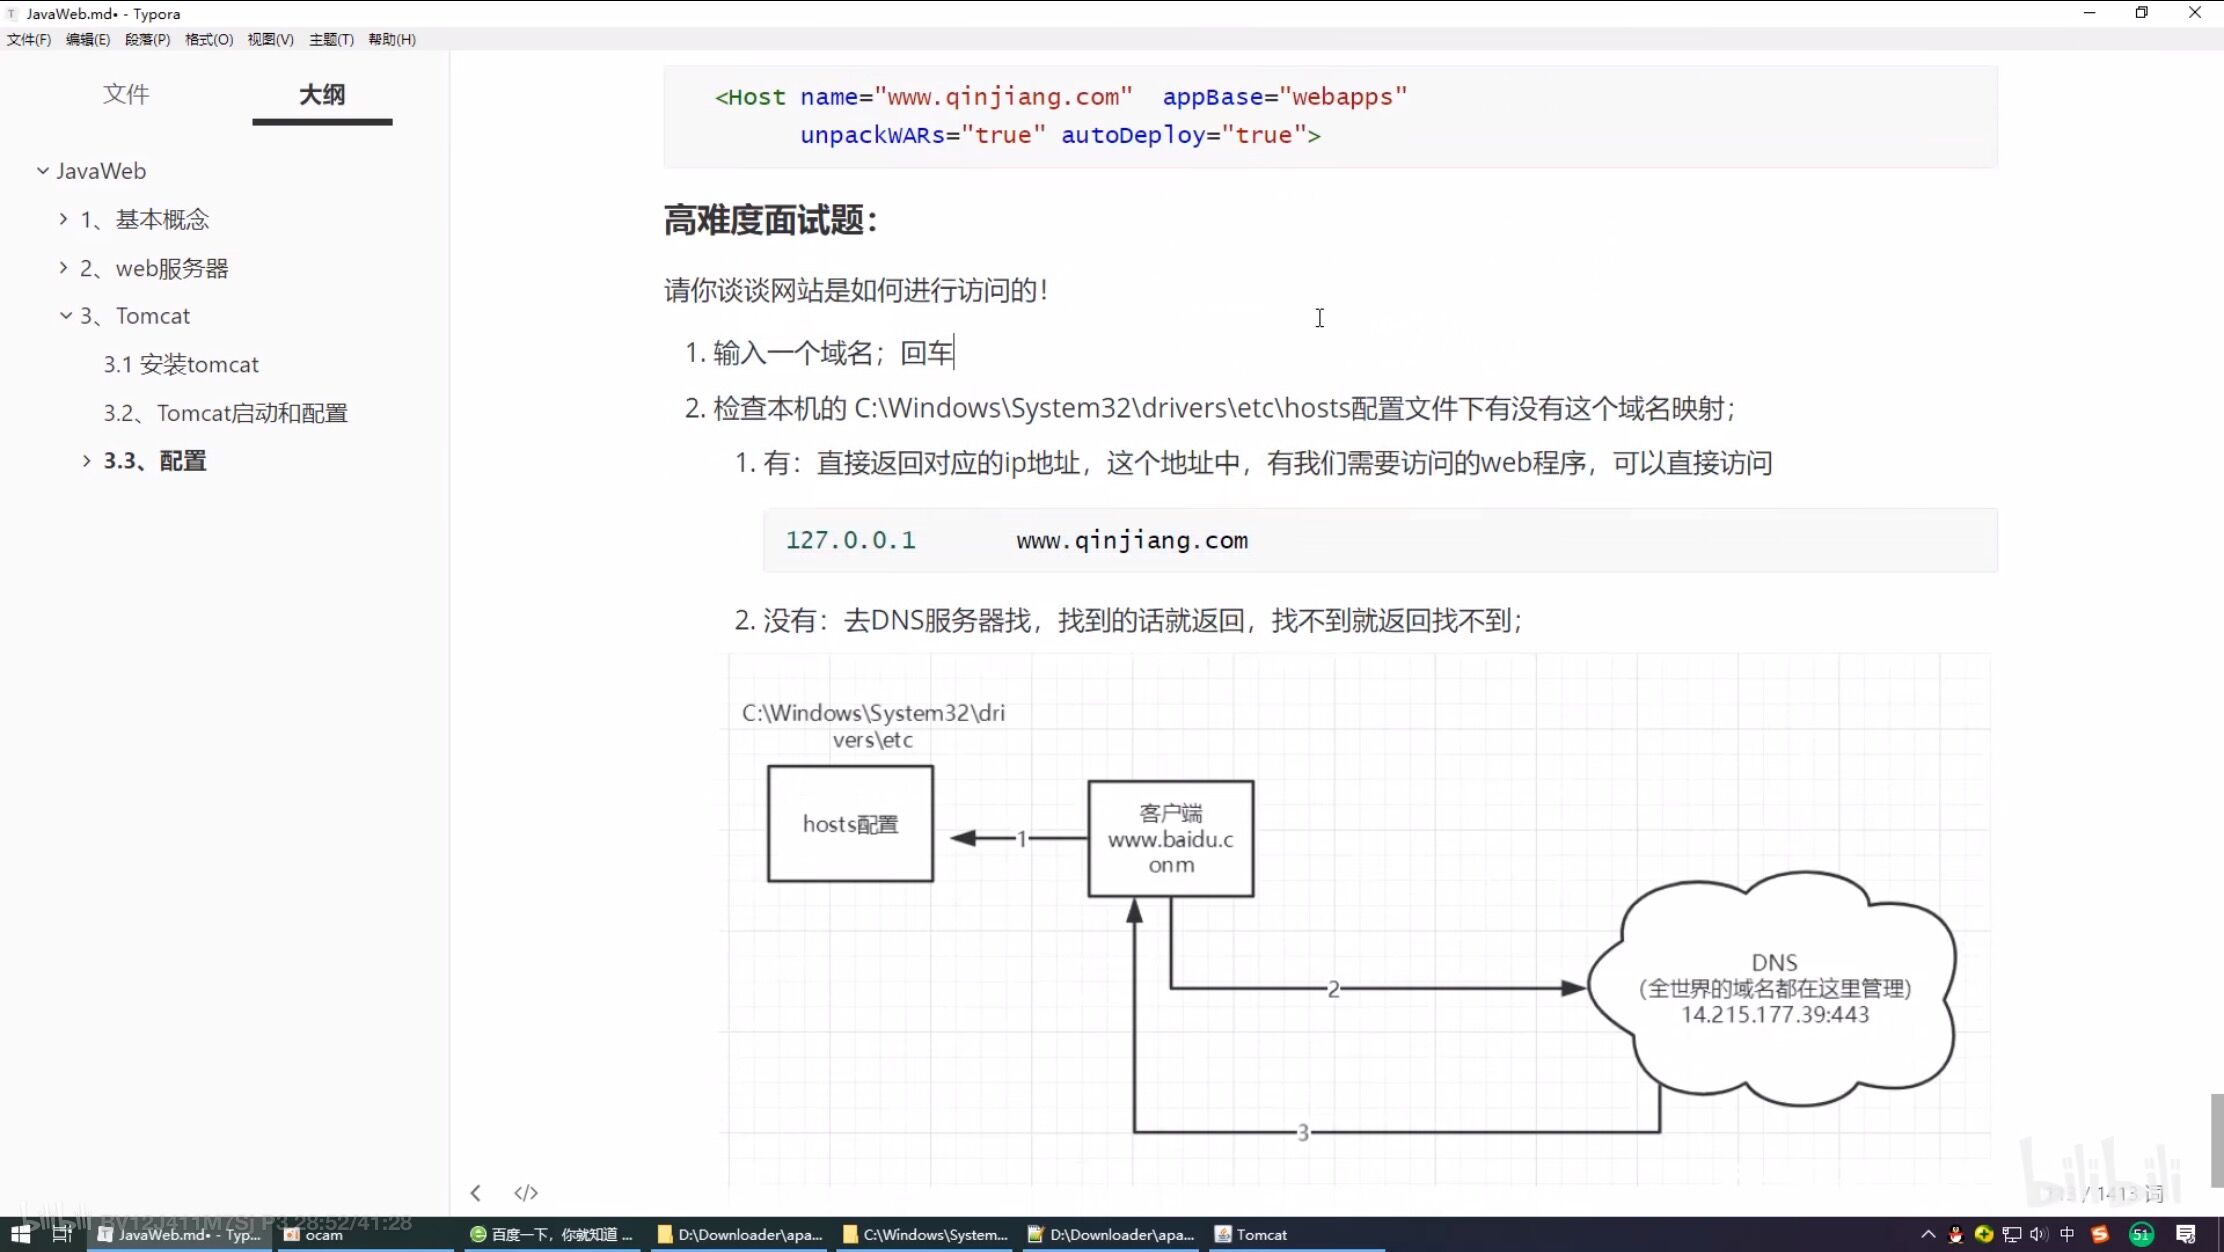Image resolution: width=2224 pixels, height=1252 pixels.
Task: Click the vertical scrollbar thumb
Action: pyautogui.click(x=2216, y=1140)
